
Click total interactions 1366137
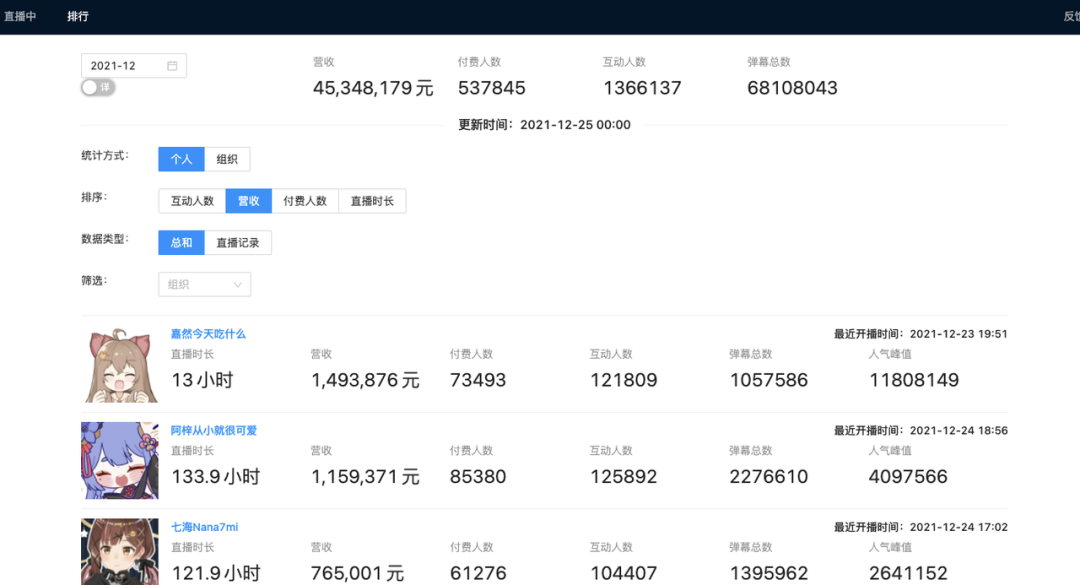point(642,88)
